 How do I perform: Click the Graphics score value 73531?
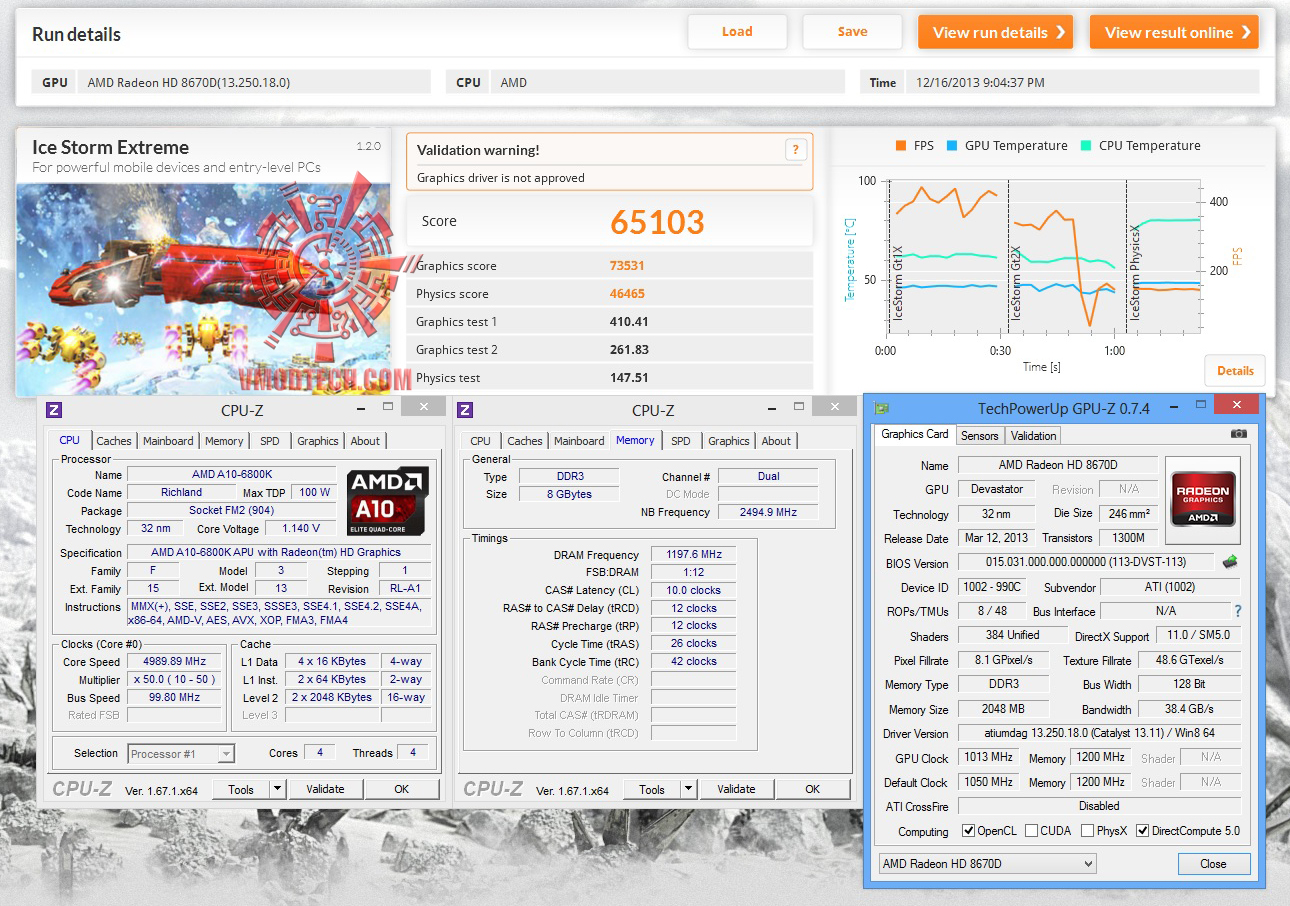(627, 266)
